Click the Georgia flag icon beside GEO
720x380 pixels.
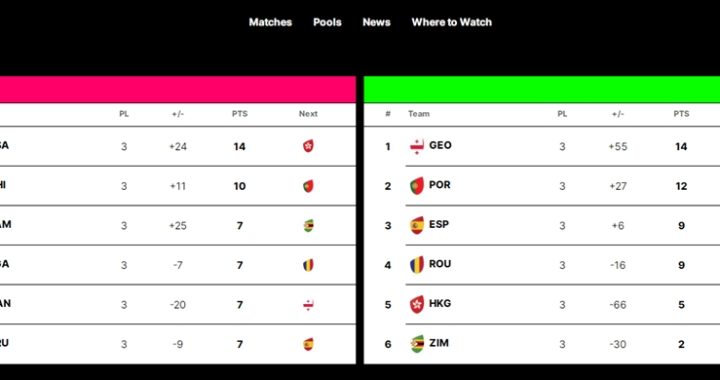tap(416, 146)
